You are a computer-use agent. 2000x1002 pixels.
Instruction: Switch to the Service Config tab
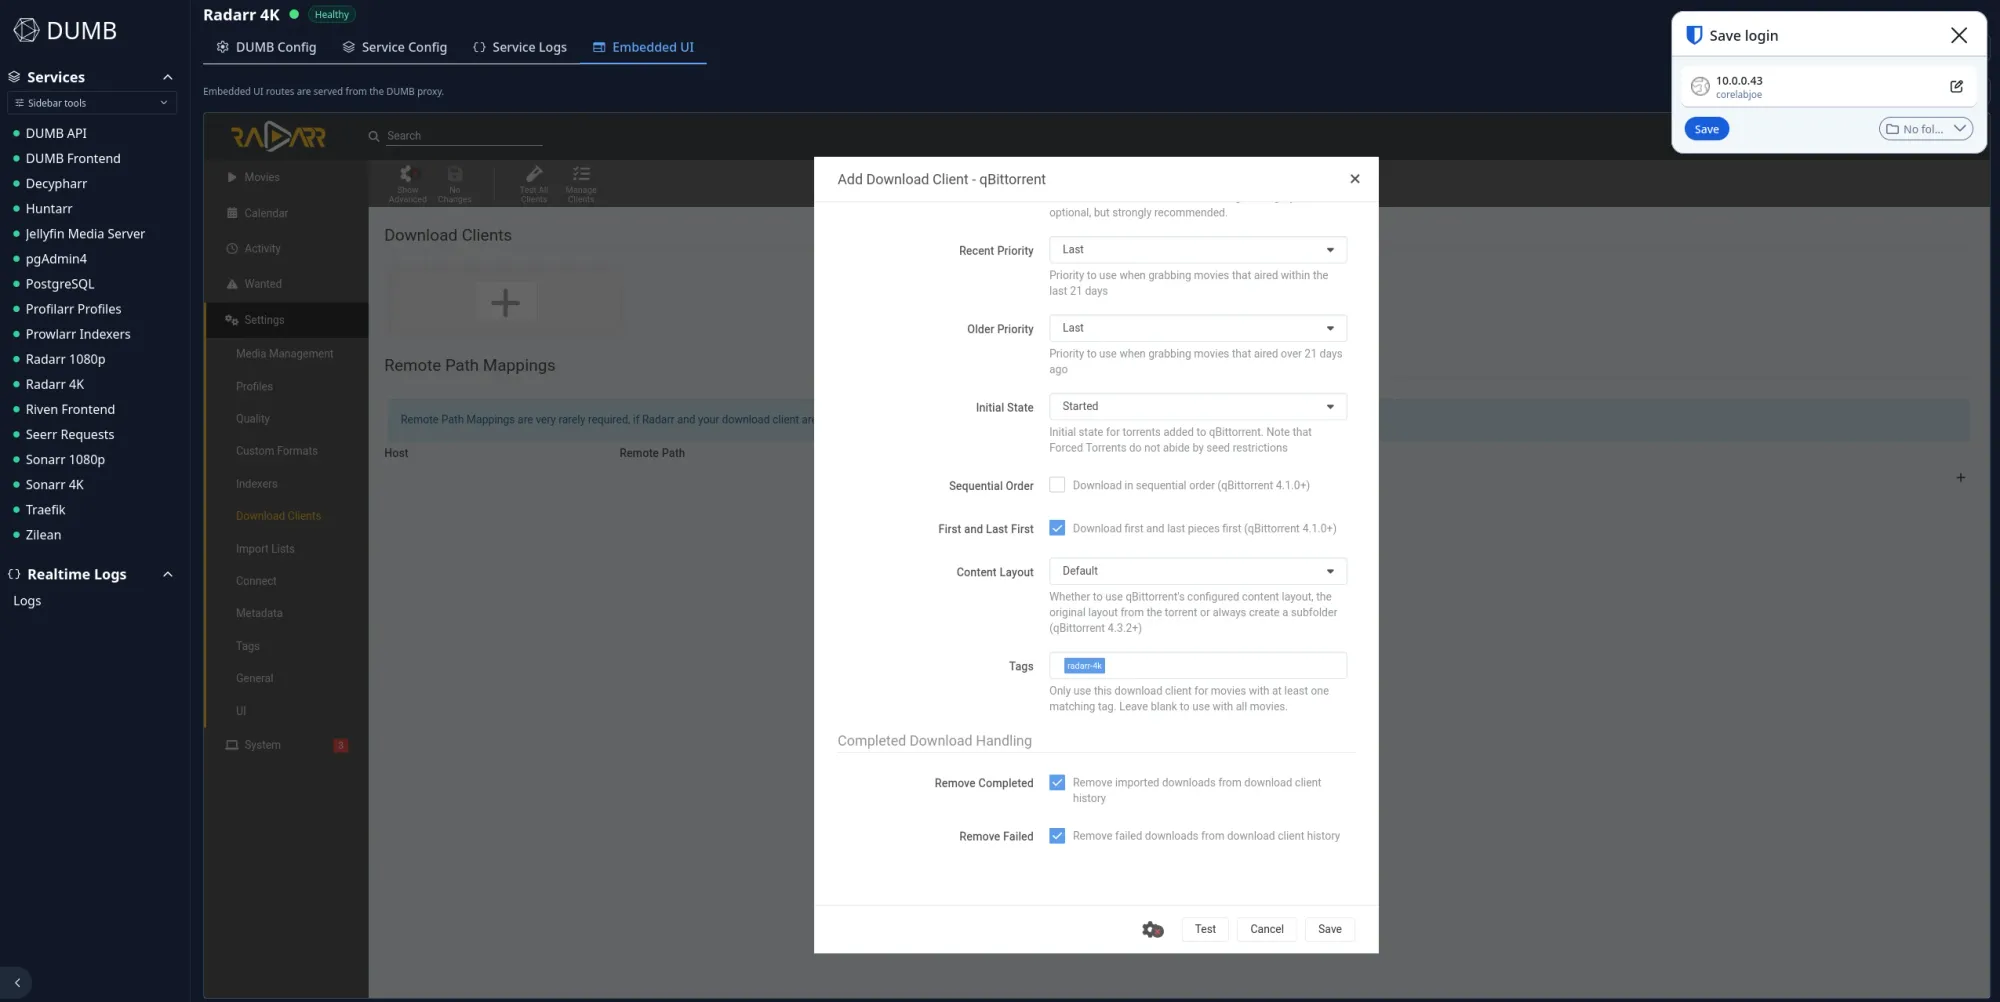click(395, 47)
